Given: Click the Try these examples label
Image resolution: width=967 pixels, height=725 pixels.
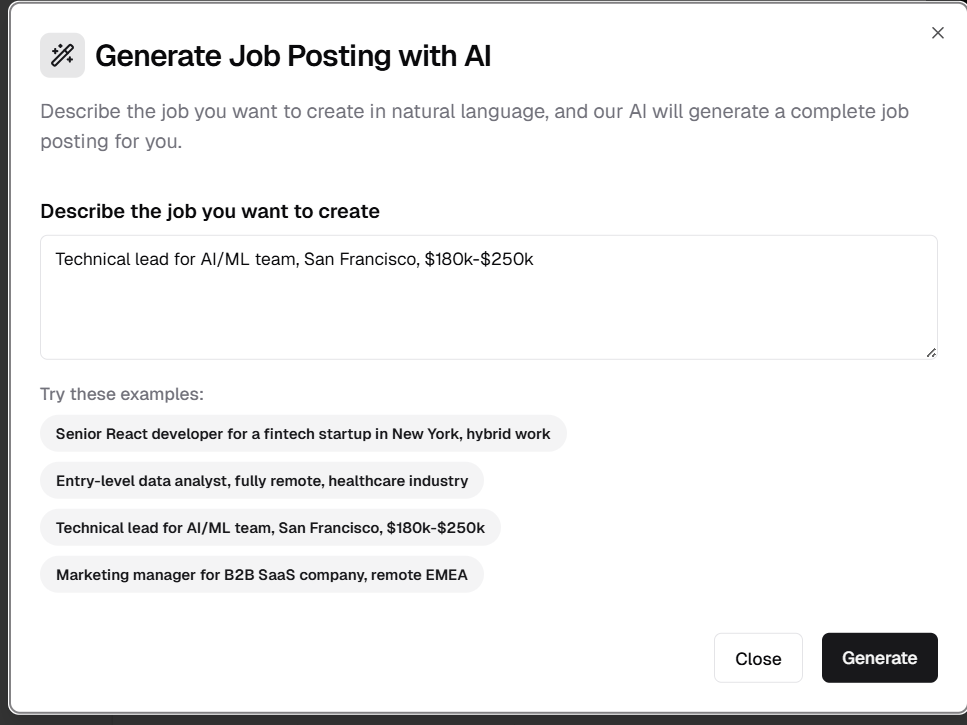Looking at the screenshot, I should tap(122, 394).
